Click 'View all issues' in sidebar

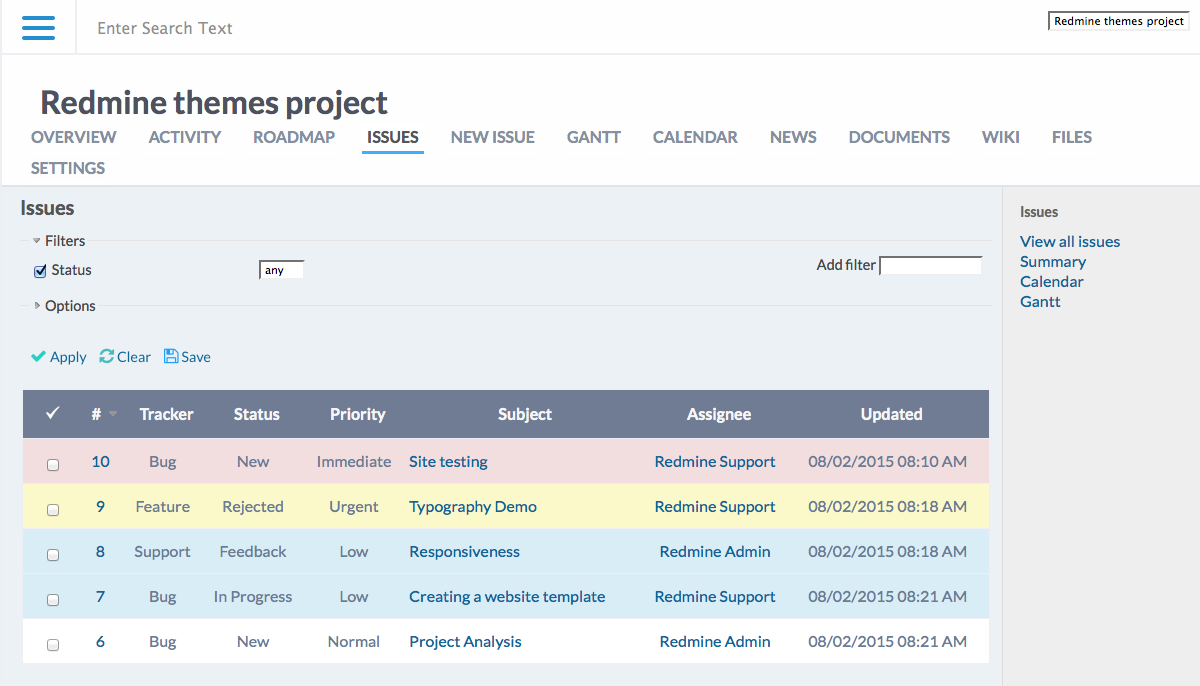tap(1069, 241)
